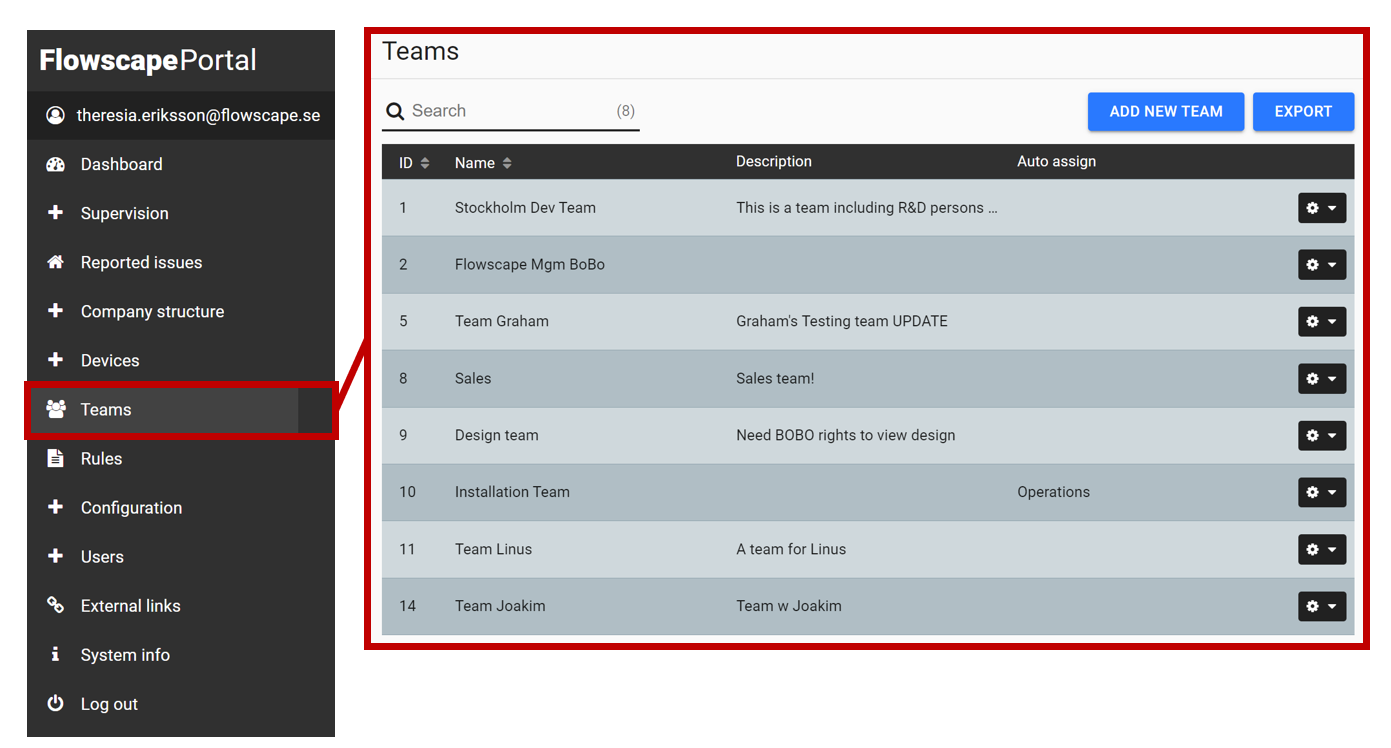The height and width of the screenshot is (748, 1391).
Task: Click 'A team for Linus' description
Action: tap(791, 550)
